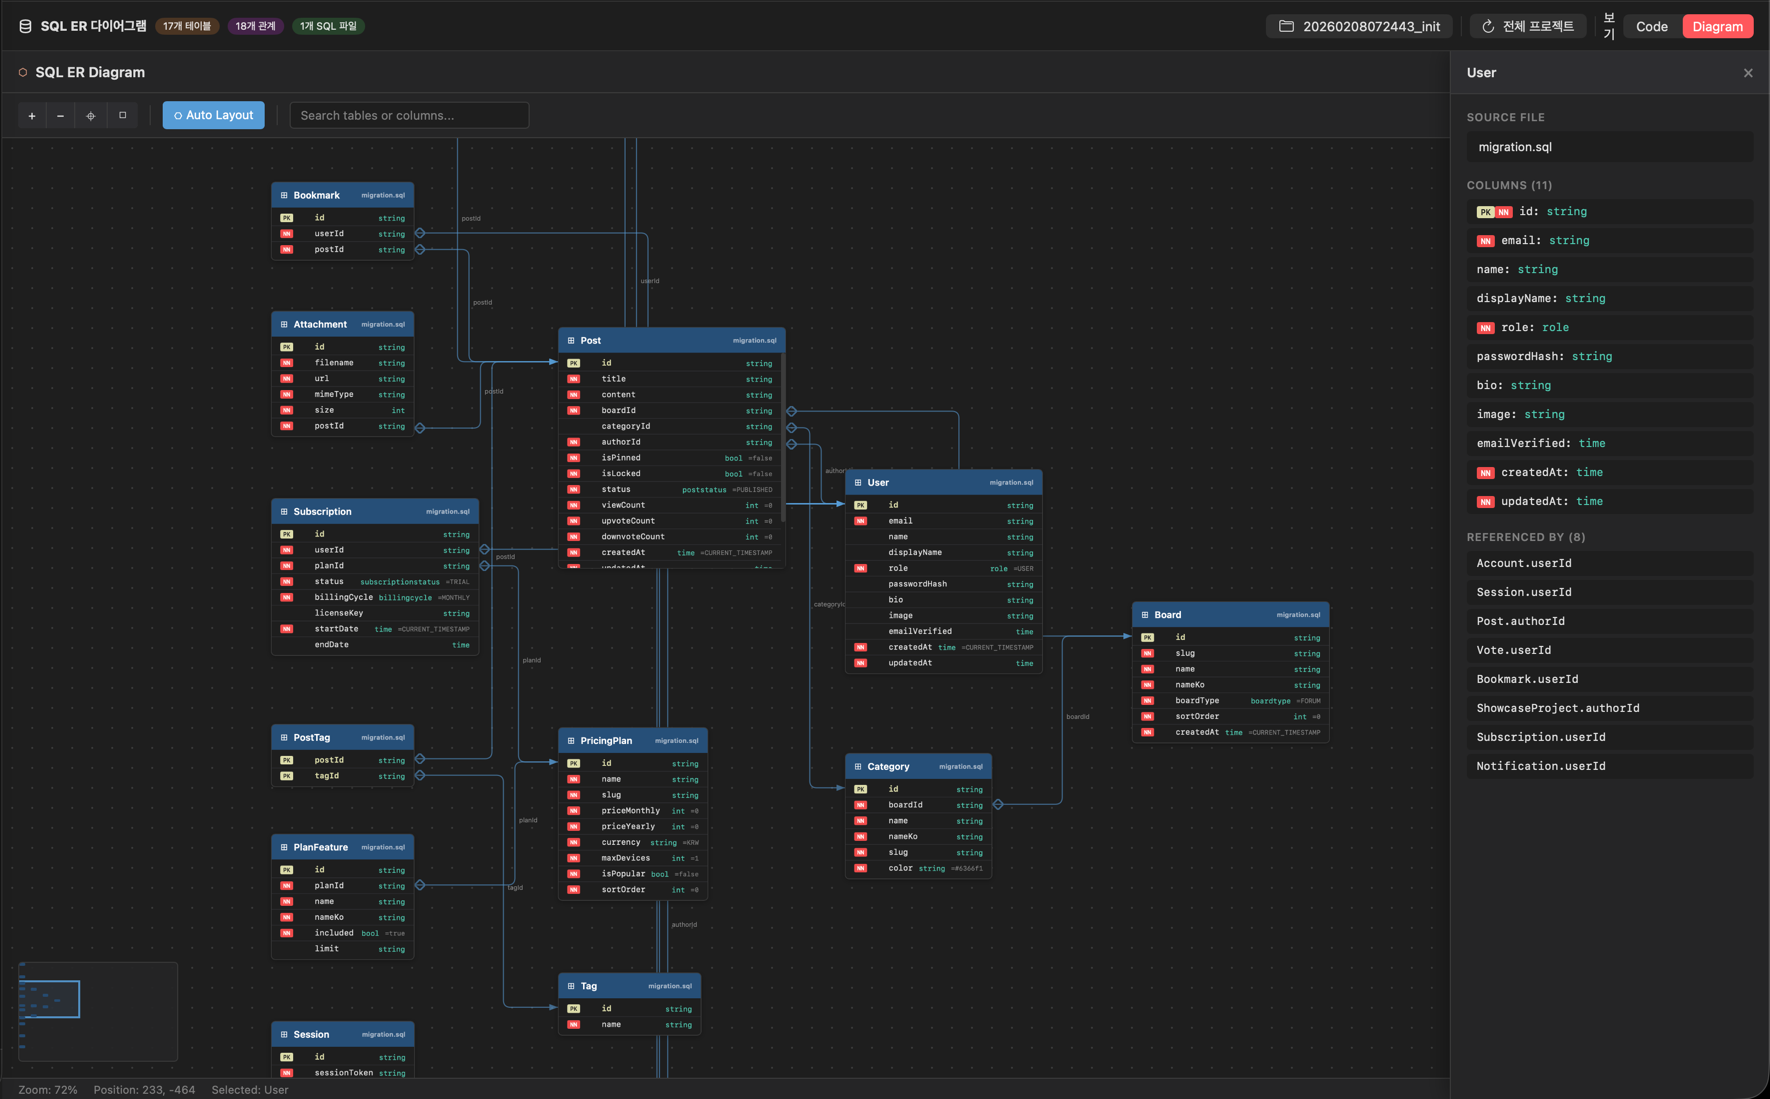Image resolution: width=1770 pixels, height=1099 pixels.
Task: Open the 20260208072443_init folder selector
Action: click(x=1360, y=27)
